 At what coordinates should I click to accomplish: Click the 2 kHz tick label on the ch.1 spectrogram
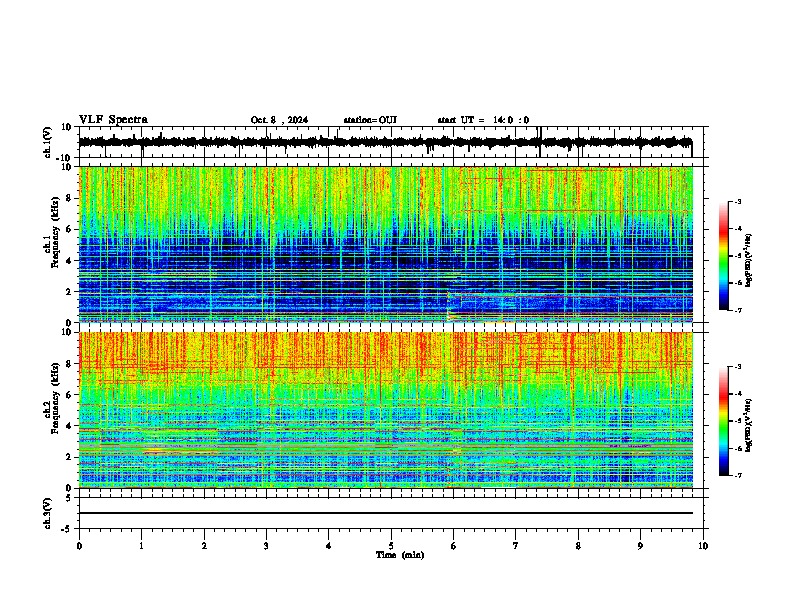coord(69,291)
